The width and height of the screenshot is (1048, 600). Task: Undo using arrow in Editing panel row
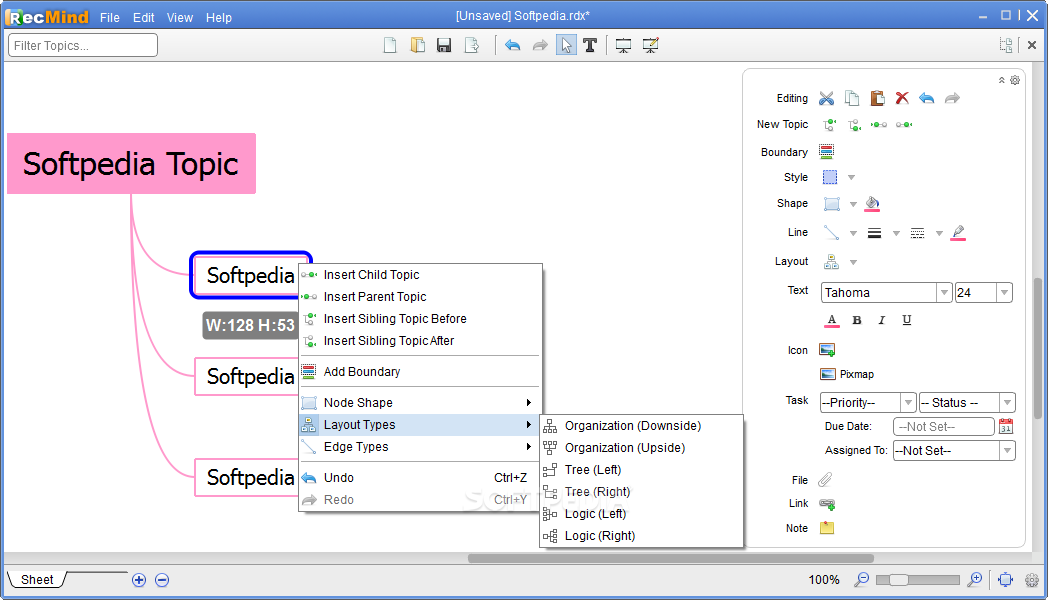926,98
